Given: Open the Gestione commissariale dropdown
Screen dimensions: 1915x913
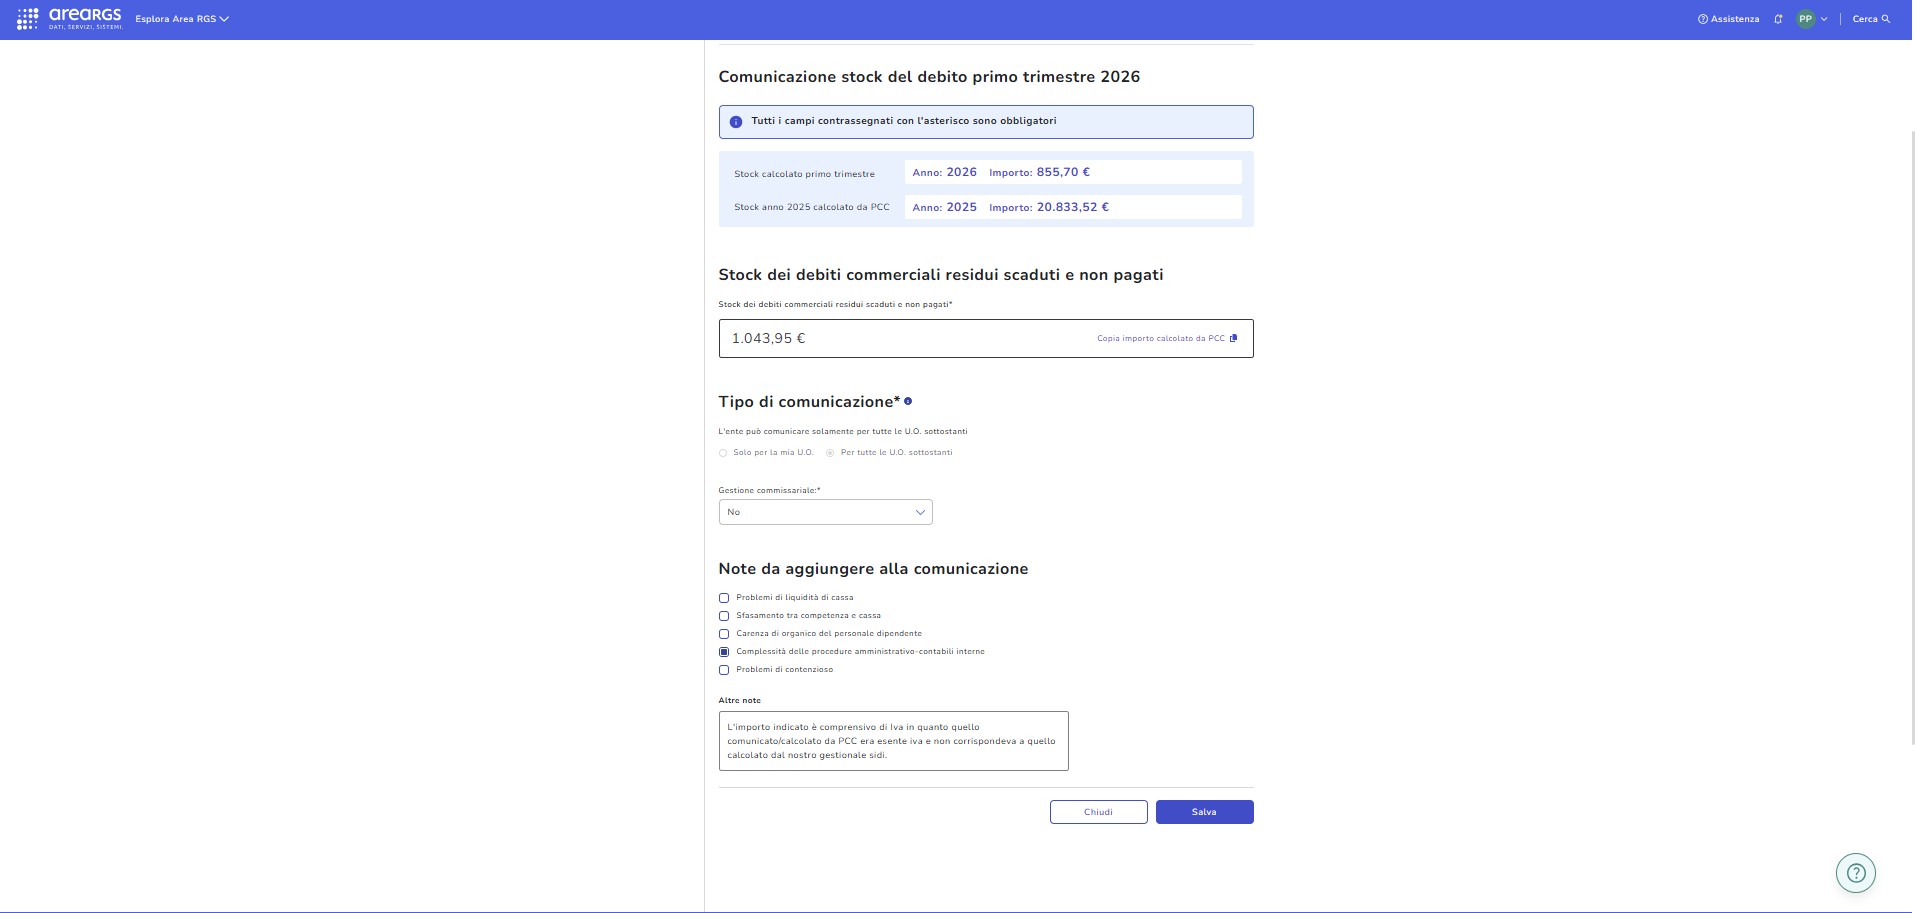Looking at the screenshot, I should [x=825, y=512].
